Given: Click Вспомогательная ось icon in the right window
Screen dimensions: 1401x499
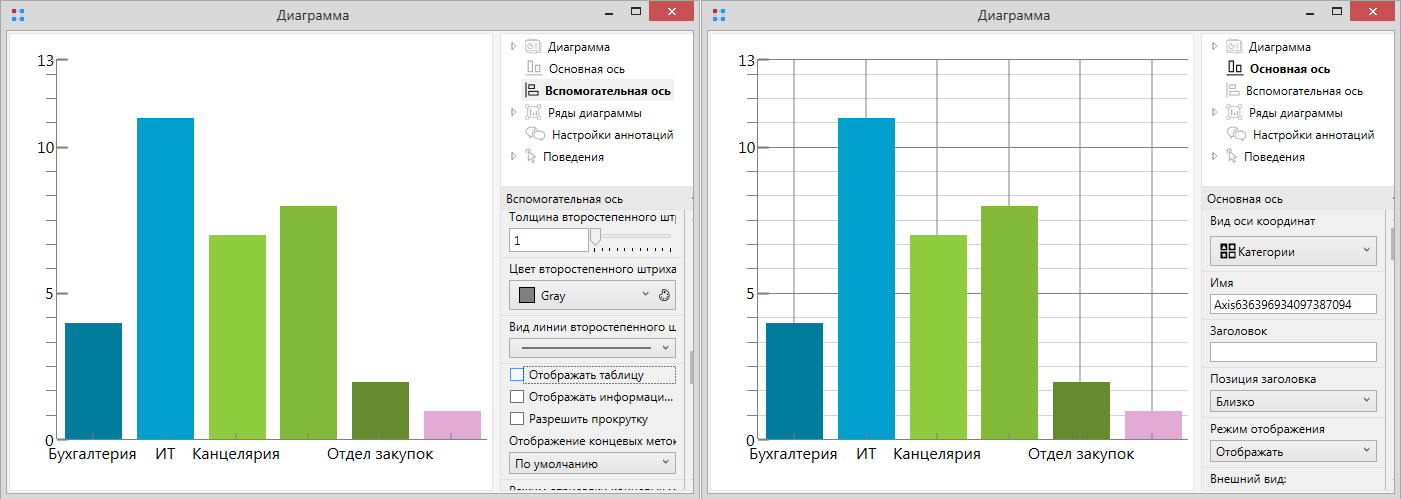Looking at the screenshot, I should (1233, 91).
